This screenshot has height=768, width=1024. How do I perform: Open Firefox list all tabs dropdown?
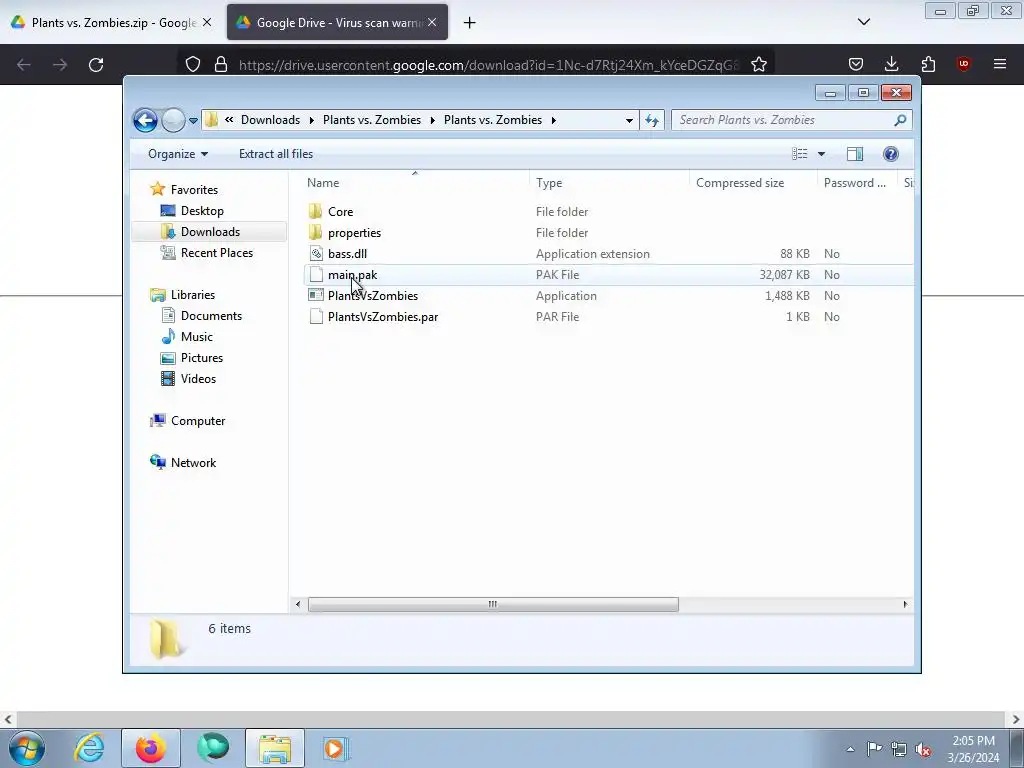coord(864,22)
